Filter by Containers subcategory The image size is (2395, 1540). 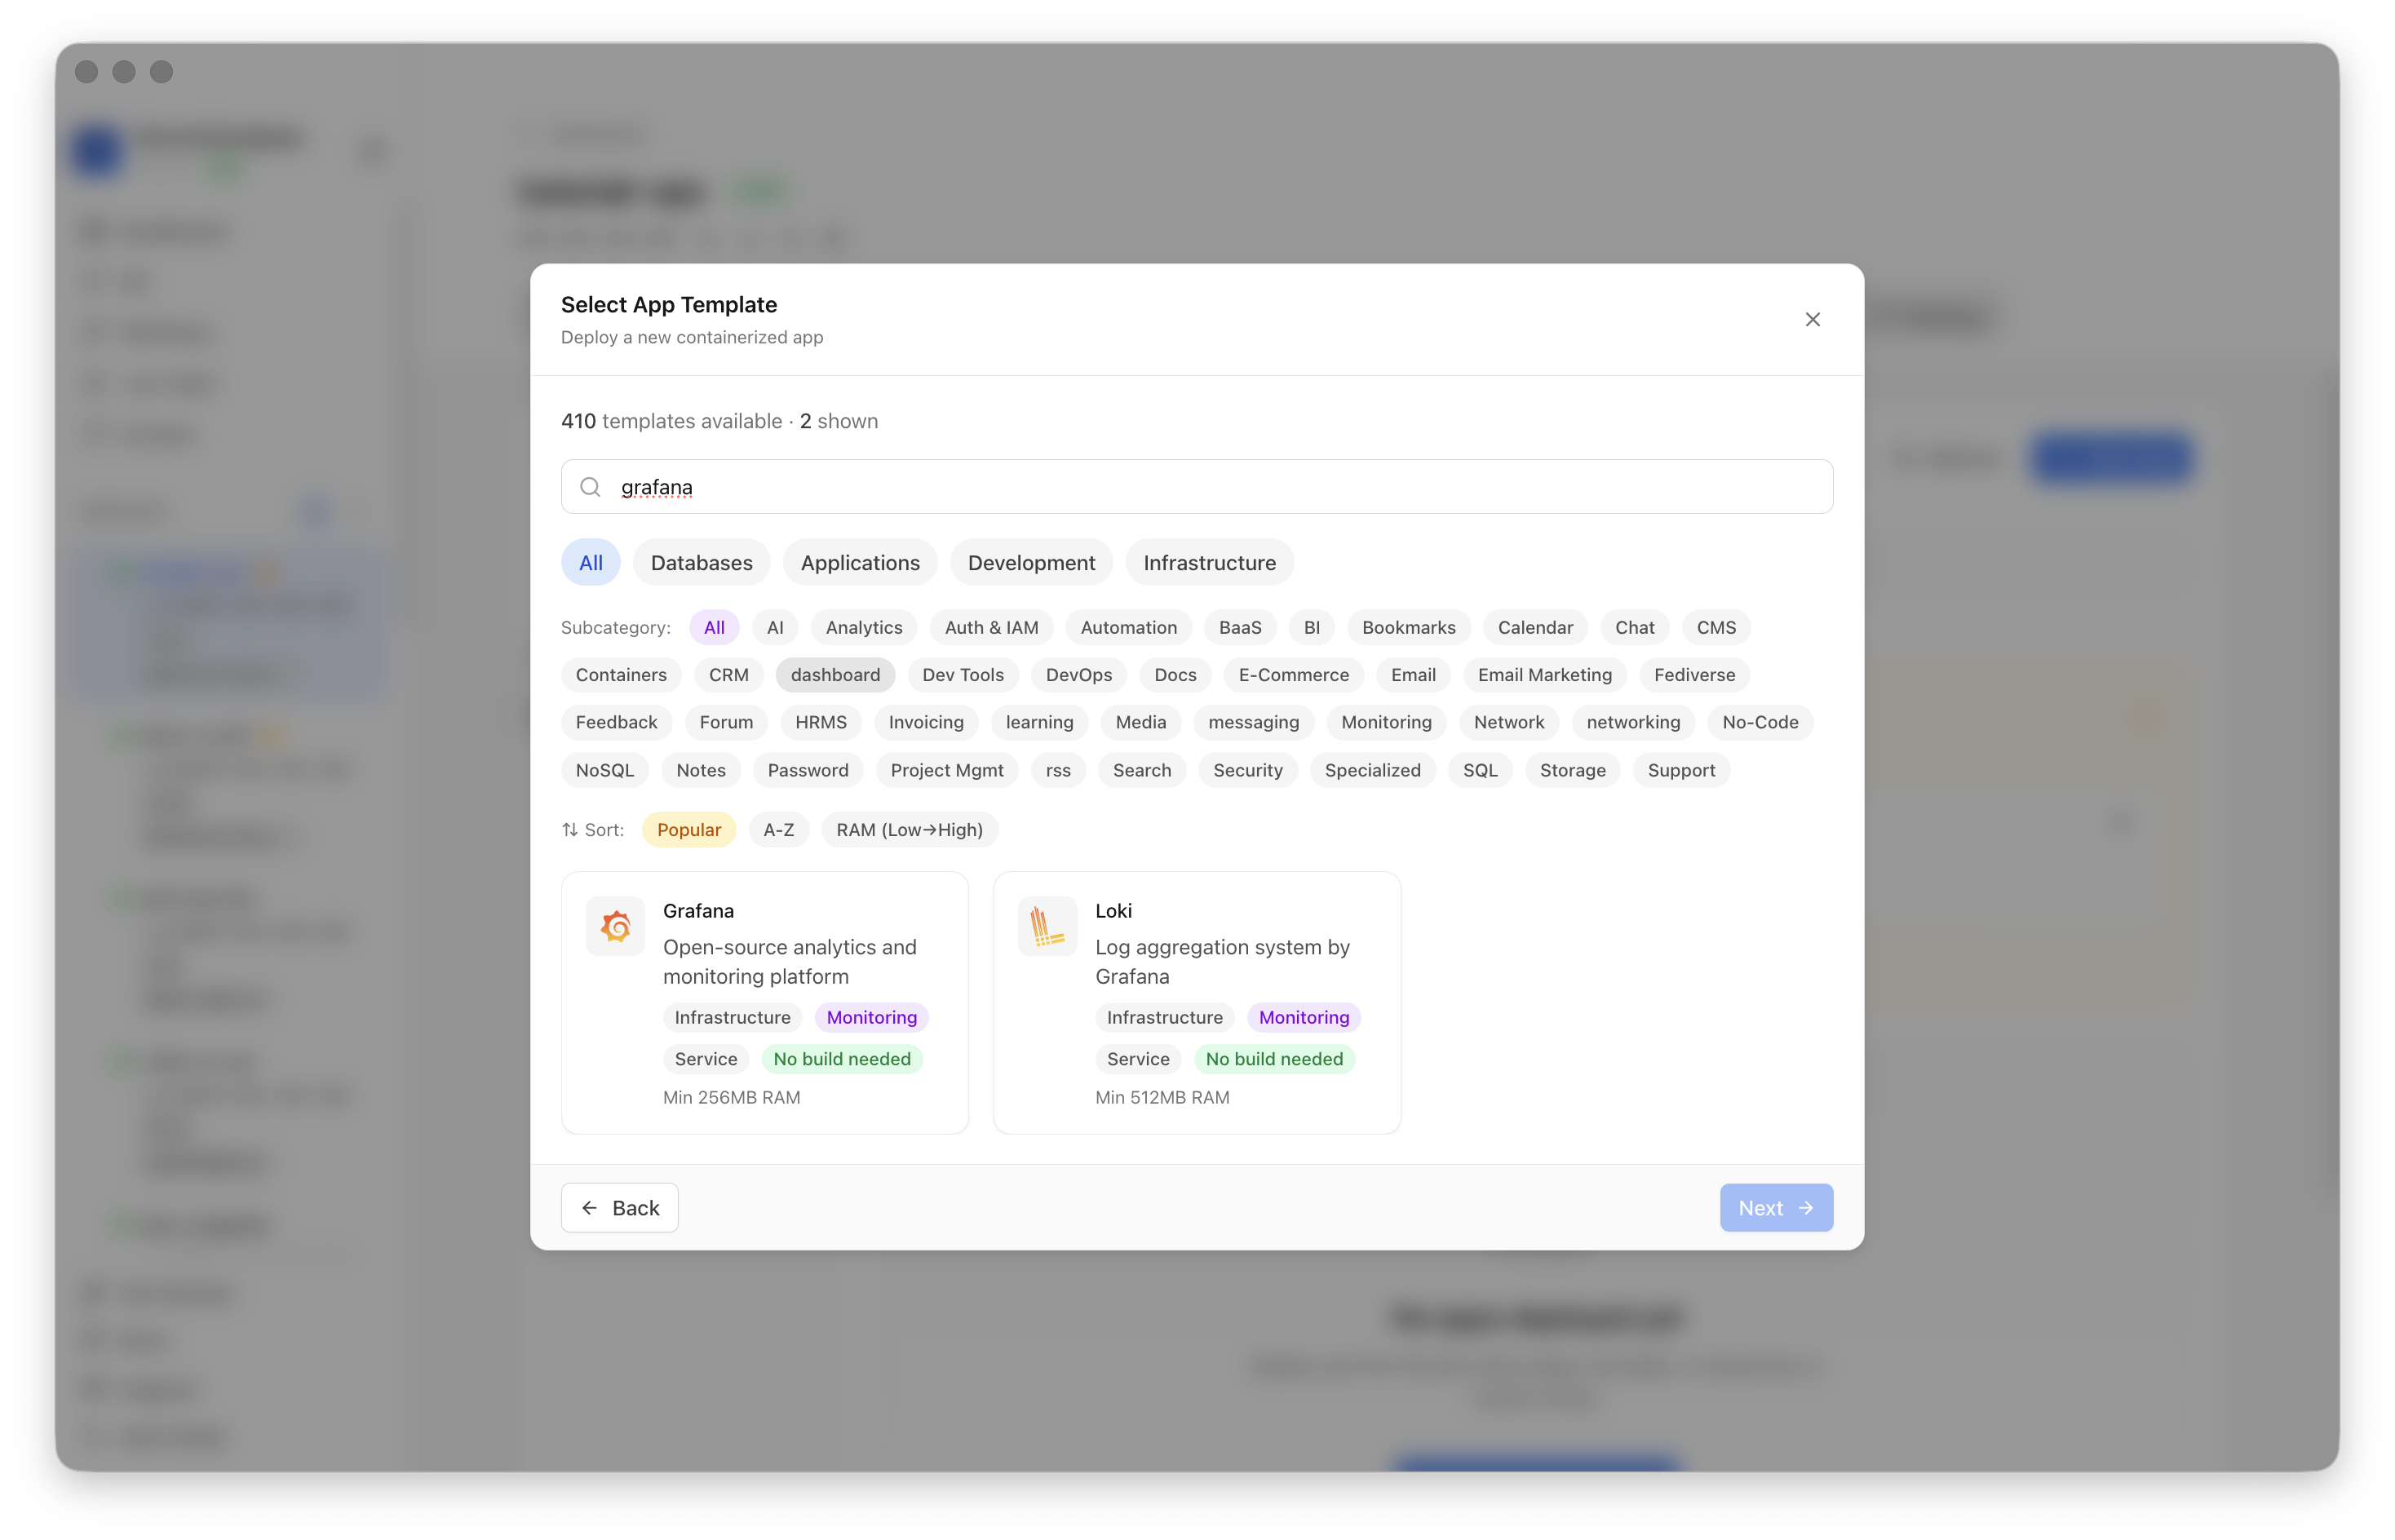tap(621, 674)
